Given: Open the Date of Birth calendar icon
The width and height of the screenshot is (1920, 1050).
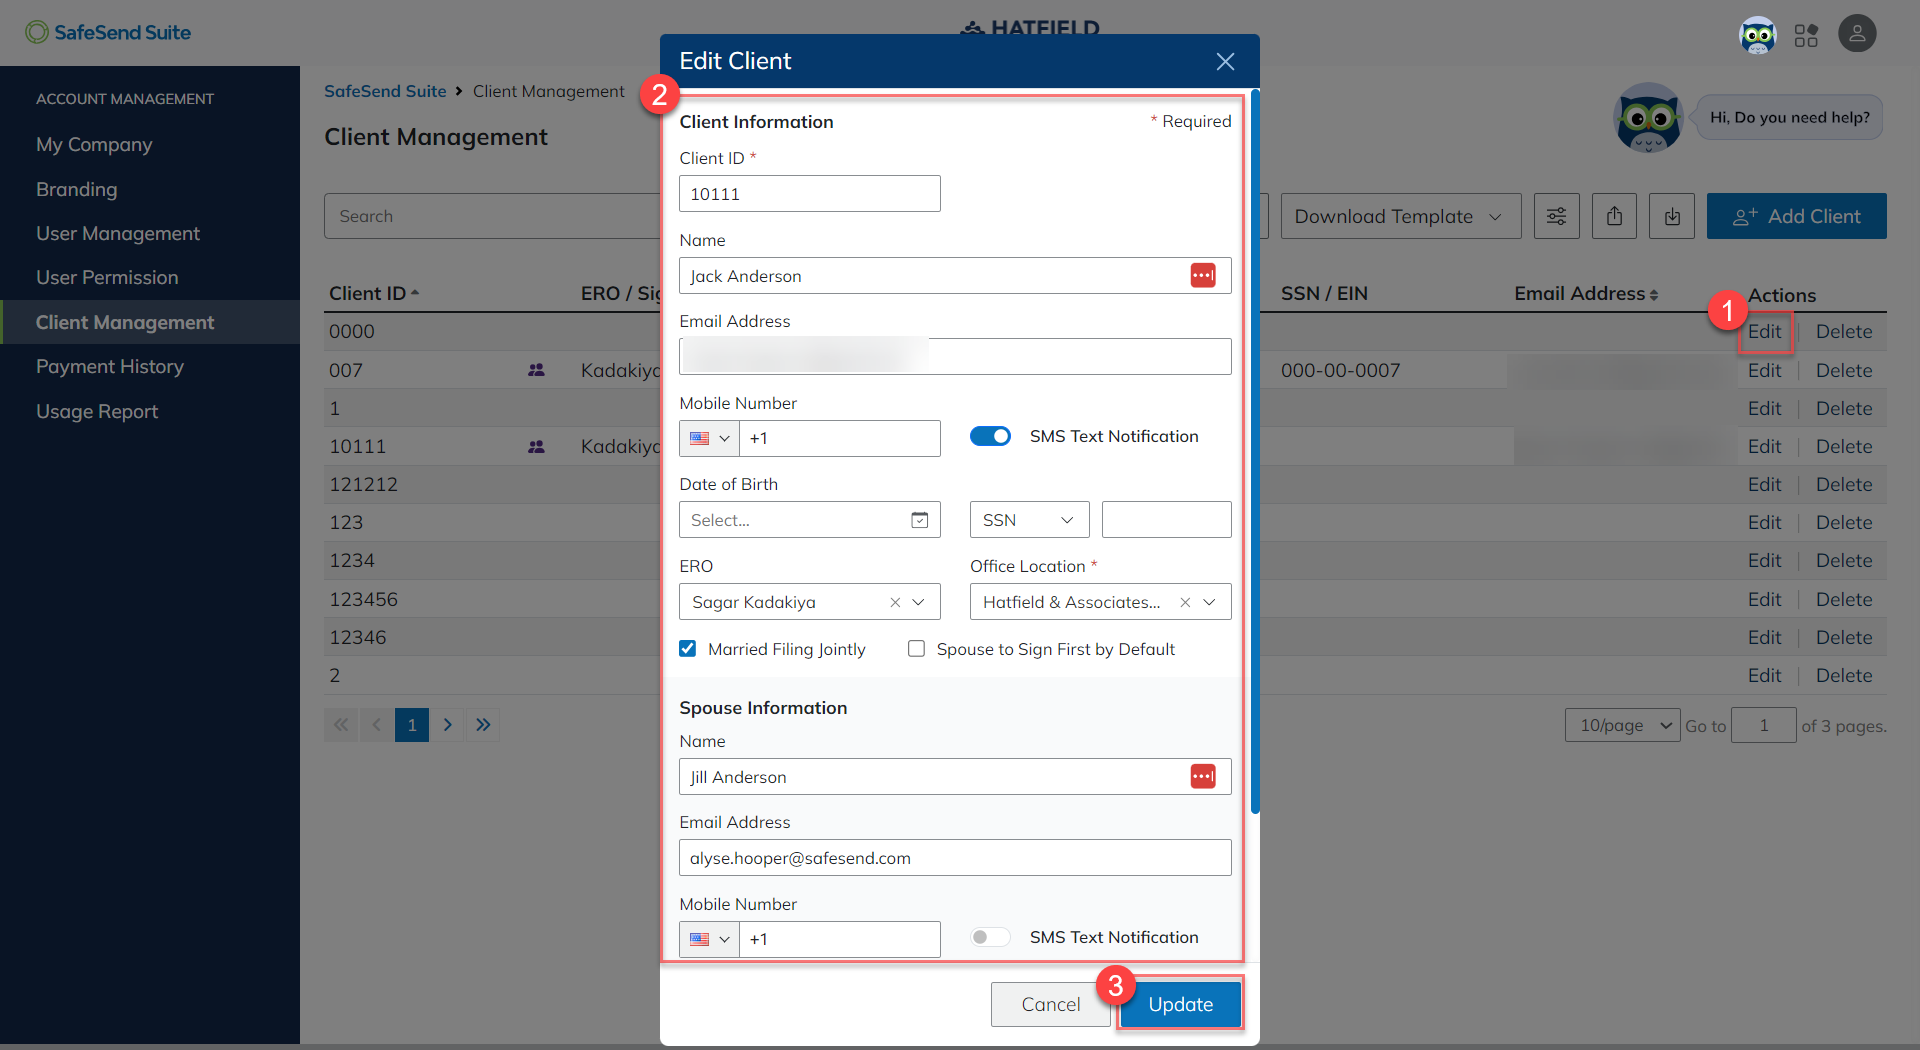Looking at the screenshot, I should point(919,519).
